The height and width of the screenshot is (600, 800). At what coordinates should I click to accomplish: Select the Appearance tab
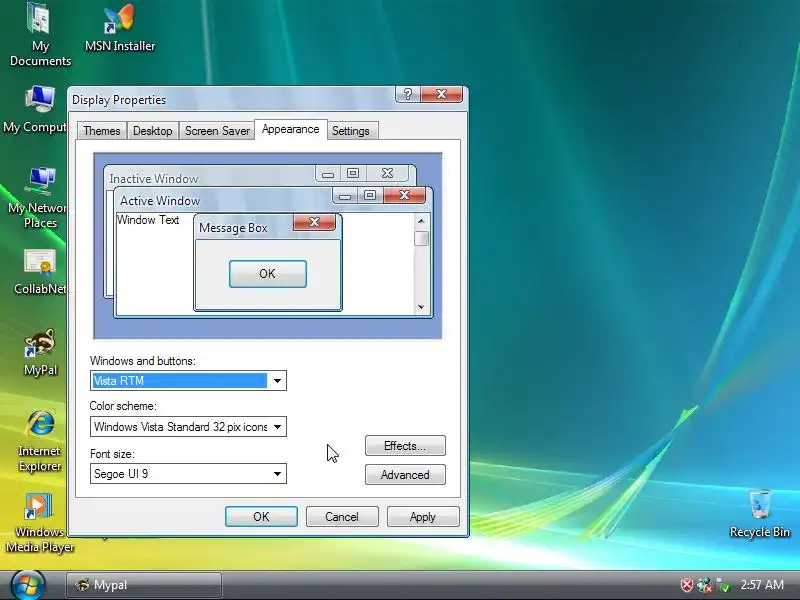coord(290,129)
